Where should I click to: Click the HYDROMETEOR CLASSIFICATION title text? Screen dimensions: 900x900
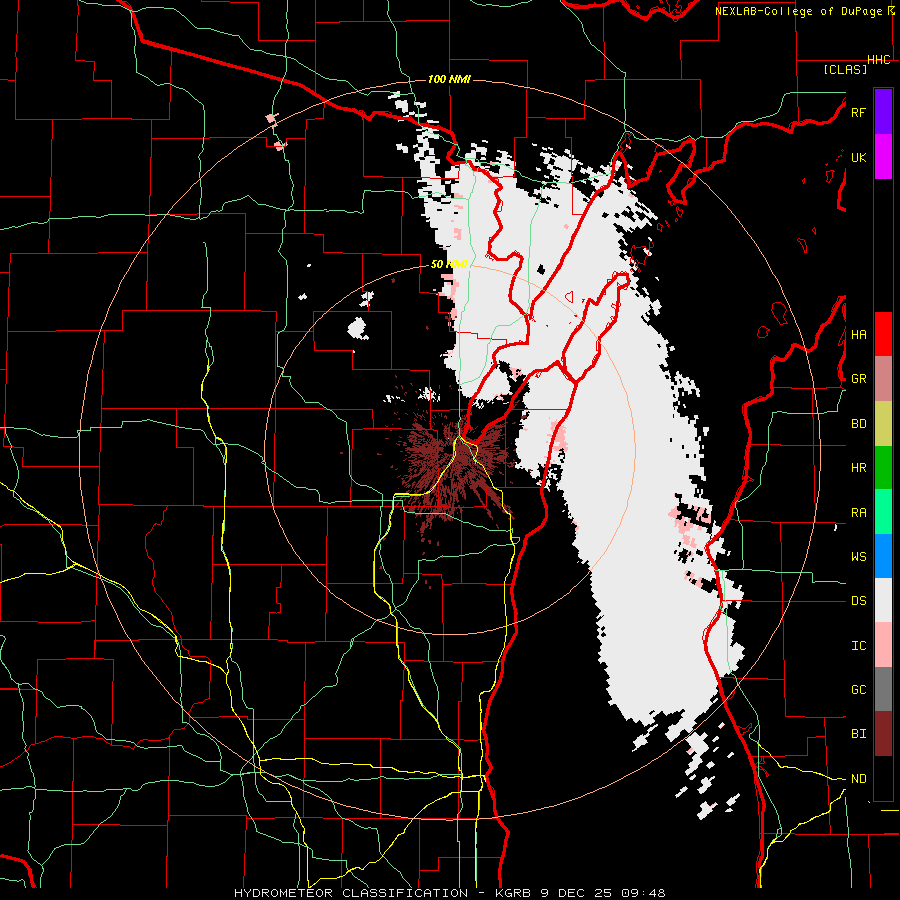(353, 893)
